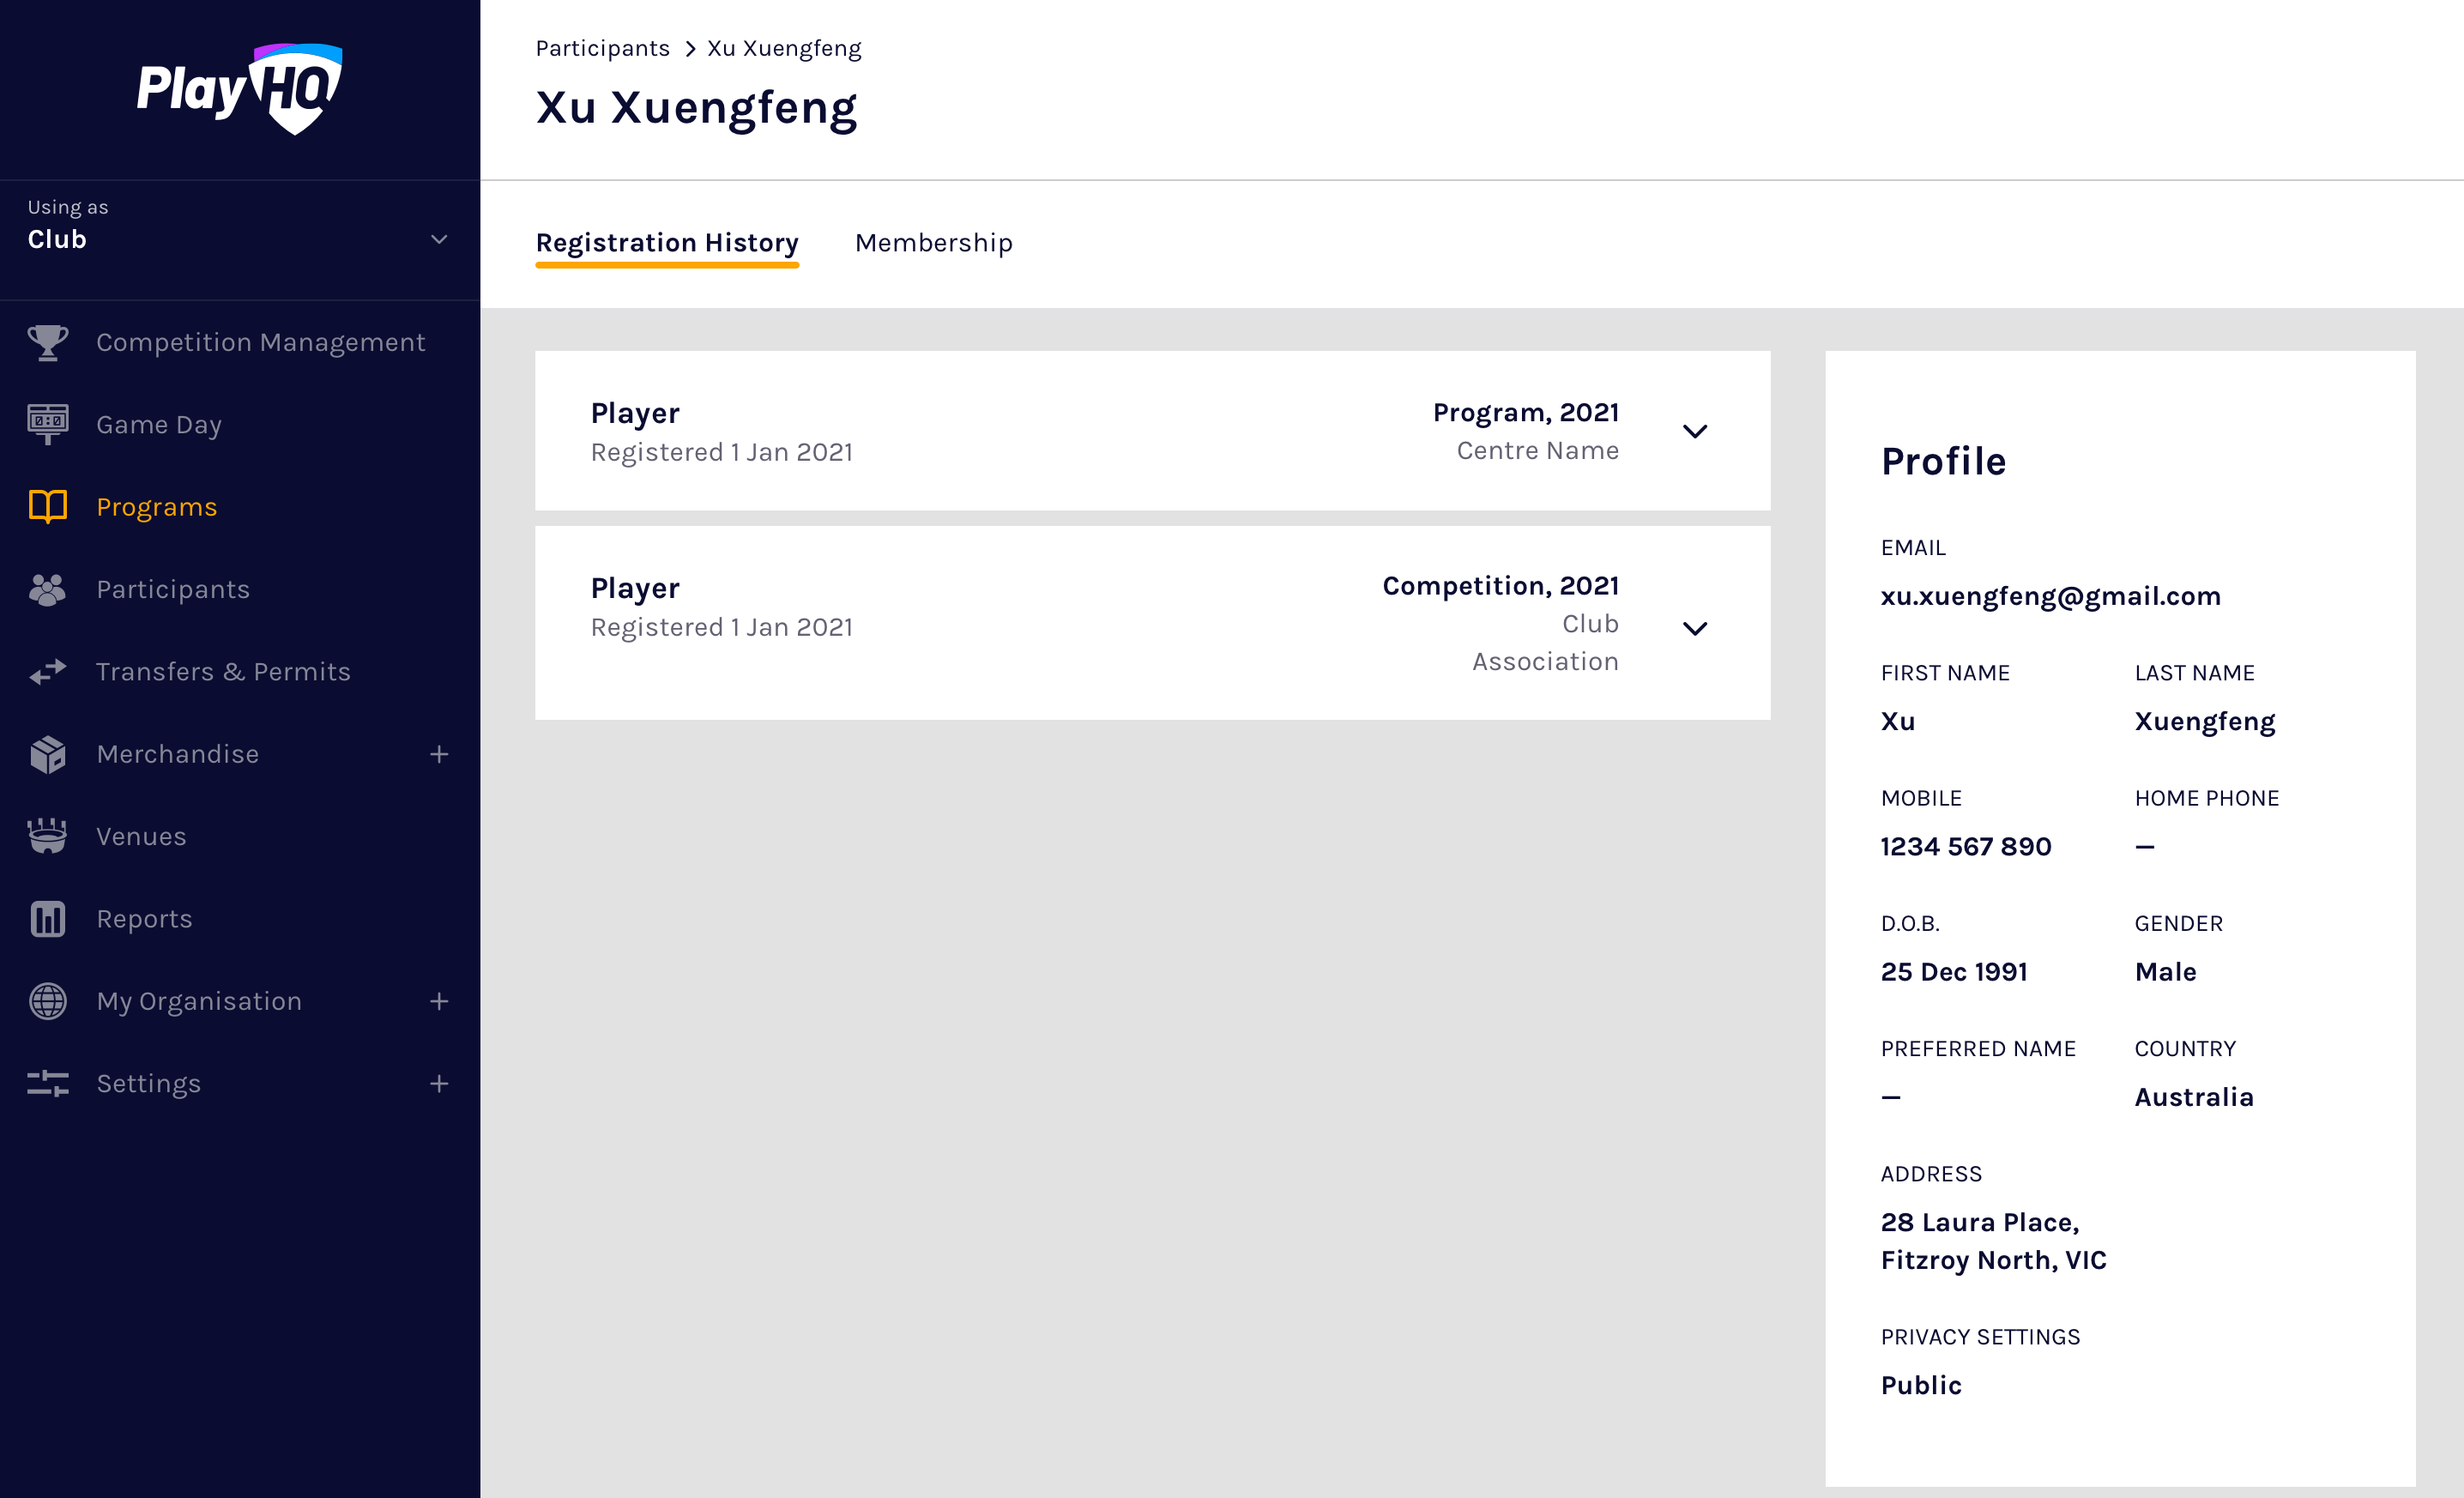
Task: Expand My Organisation submenu plus icon
Action: pos(438,1001)
